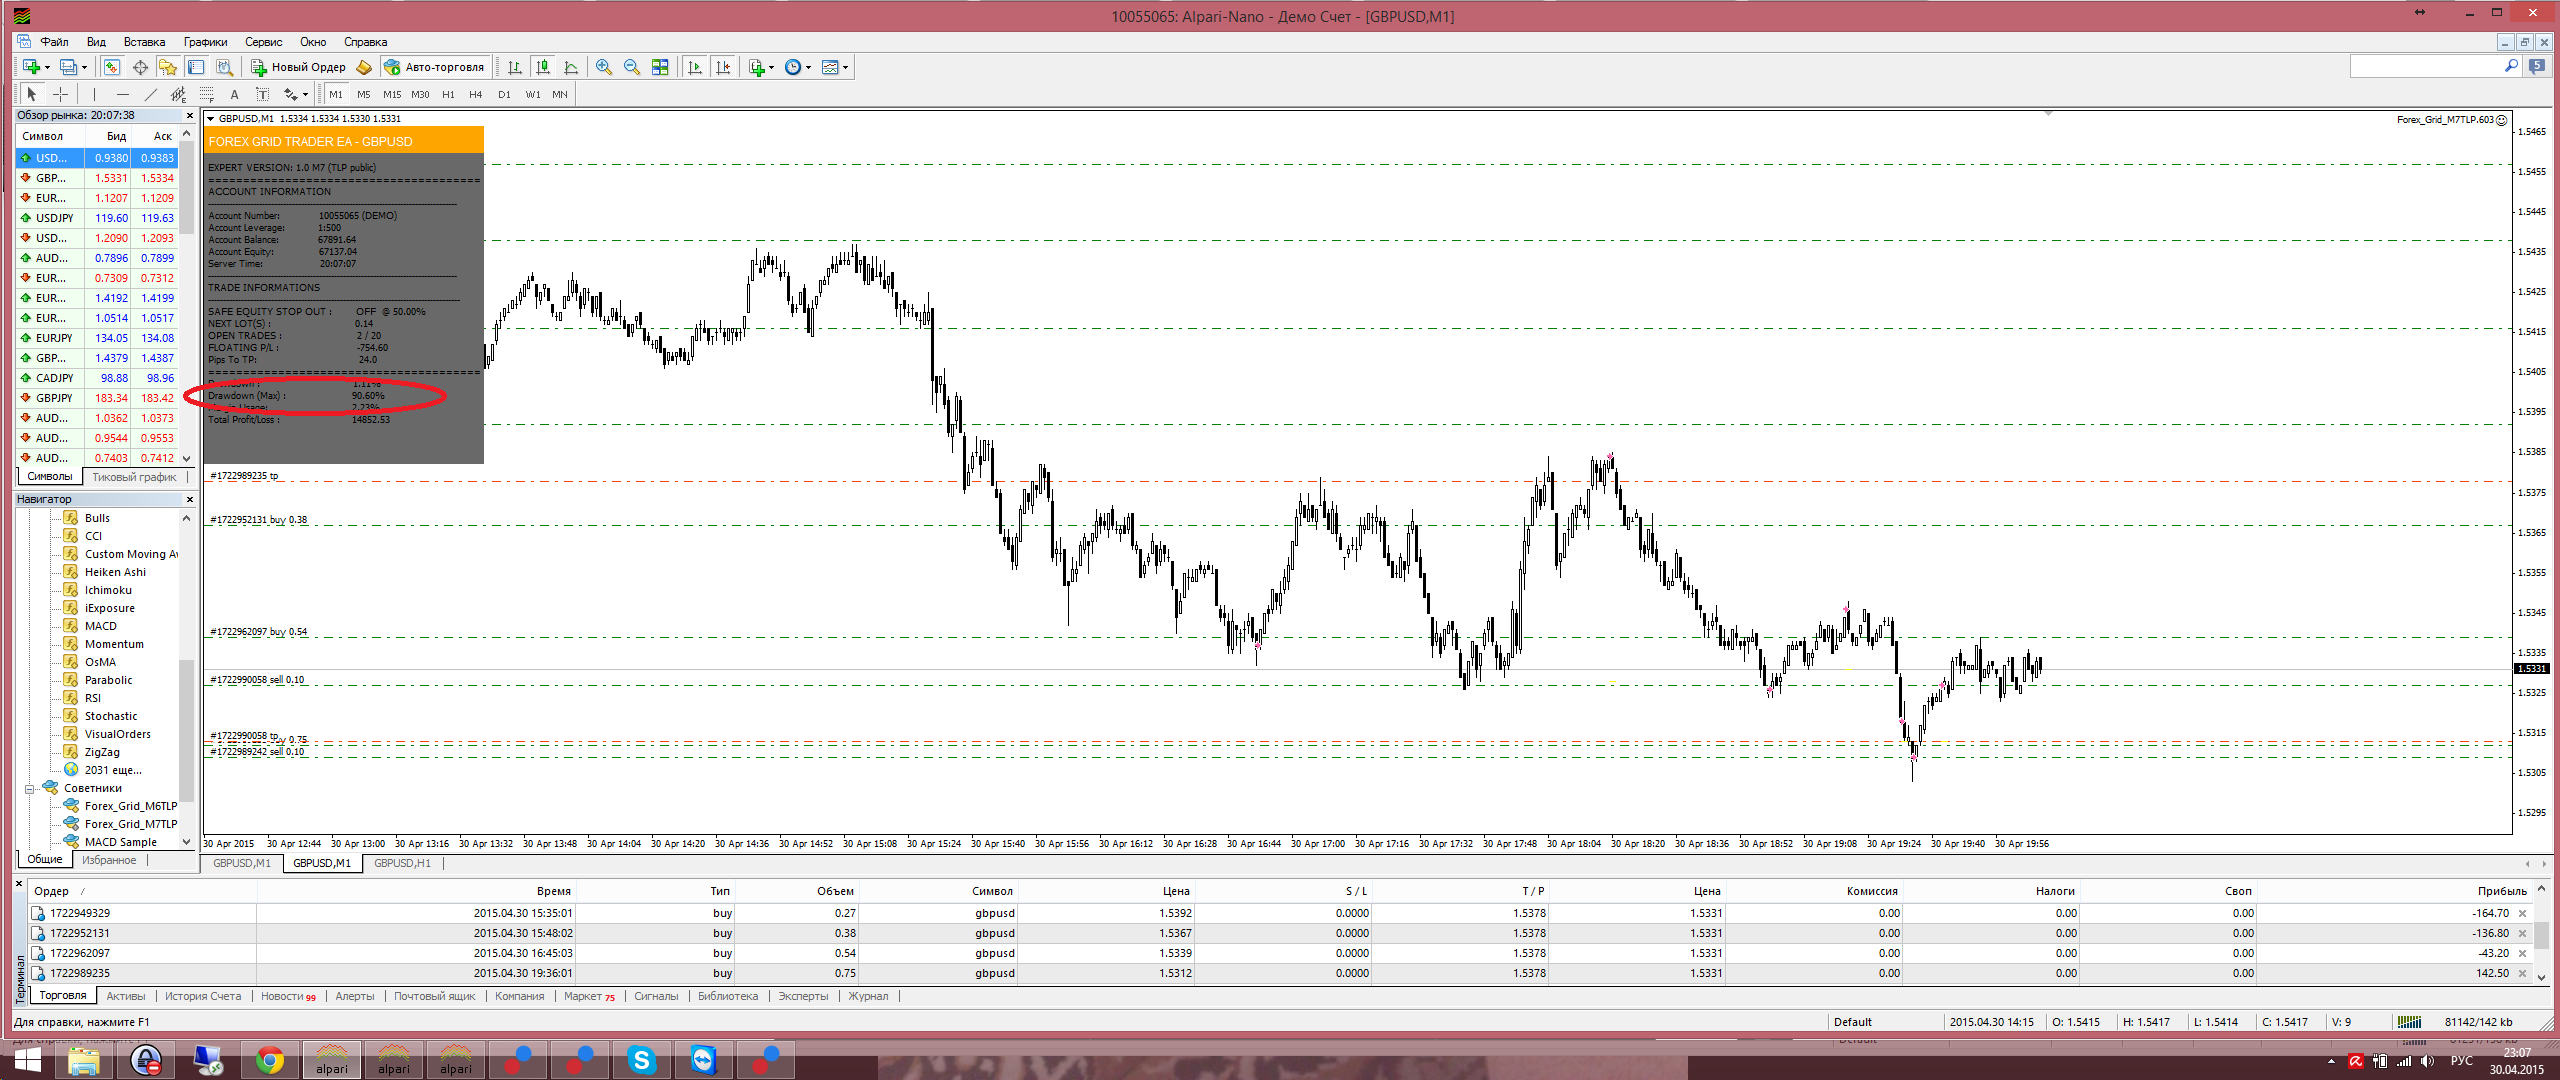Toggle chart shift icon
The height and width of the screenshot is (1080, 2560).
tap(723, 67)
